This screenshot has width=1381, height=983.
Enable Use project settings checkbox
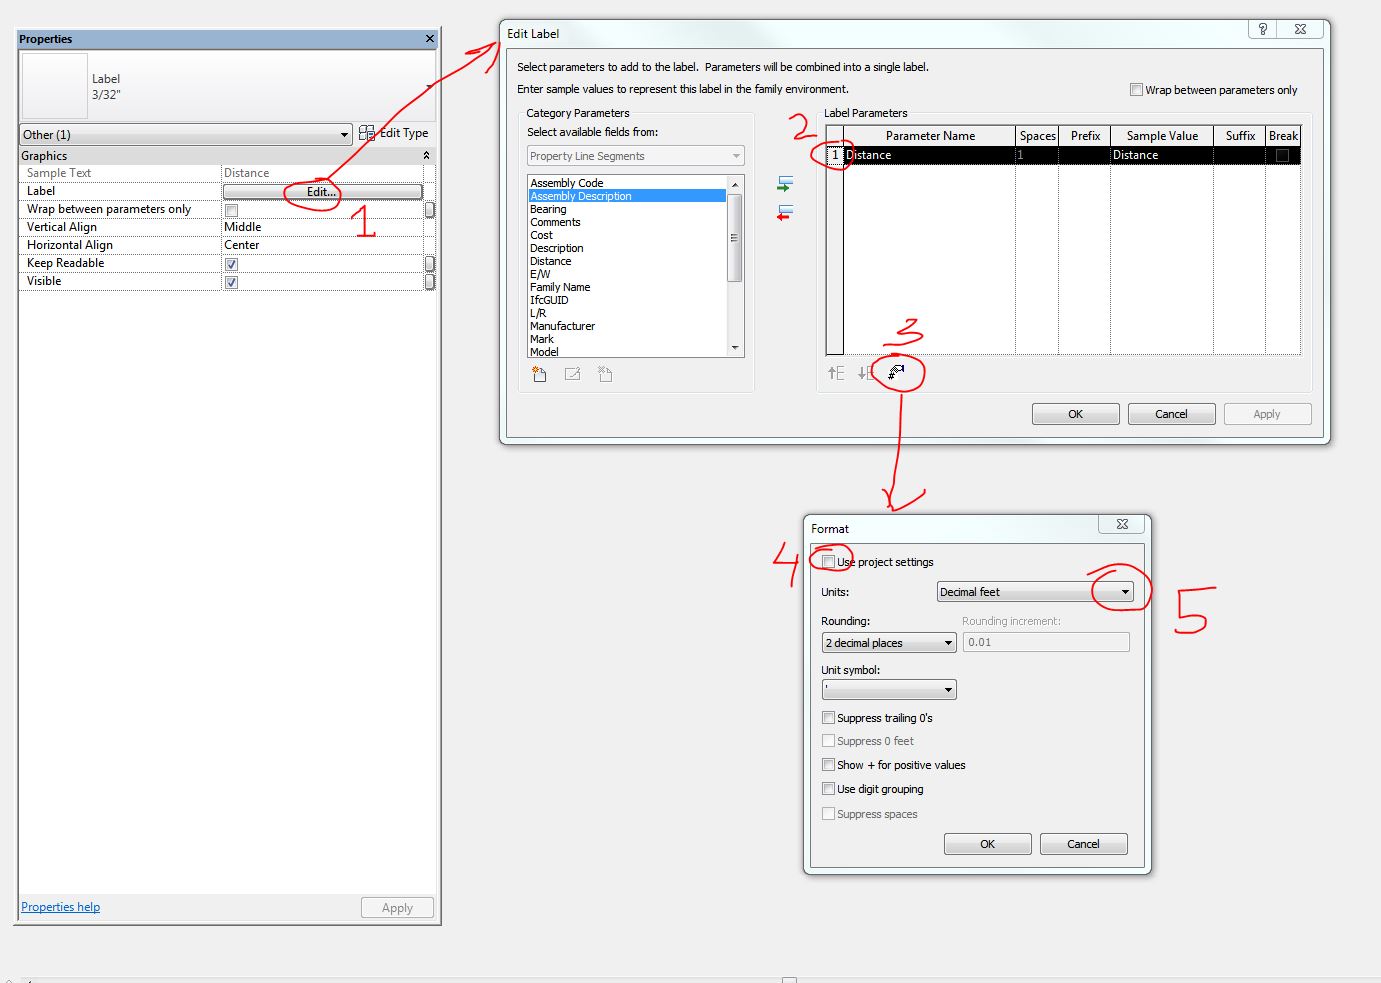click(x=828, y=562)
